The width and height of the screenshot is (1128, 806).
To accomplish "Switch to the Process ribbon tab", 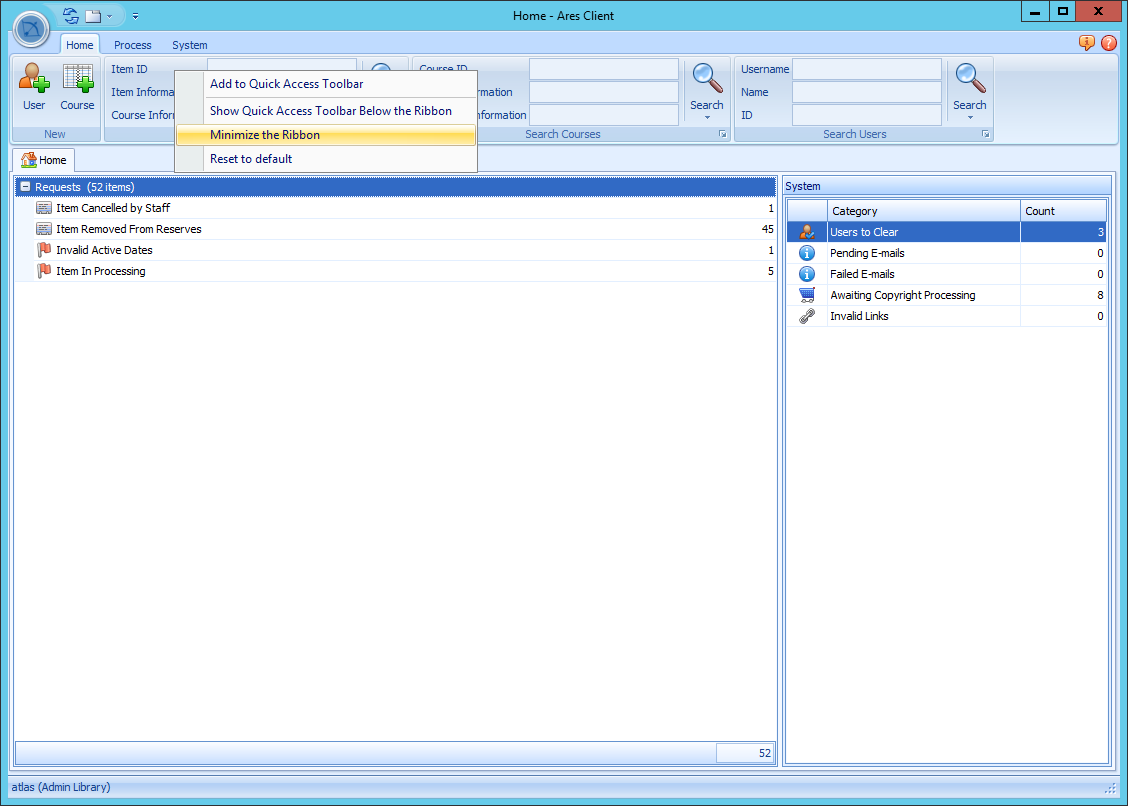I will 132,44.
